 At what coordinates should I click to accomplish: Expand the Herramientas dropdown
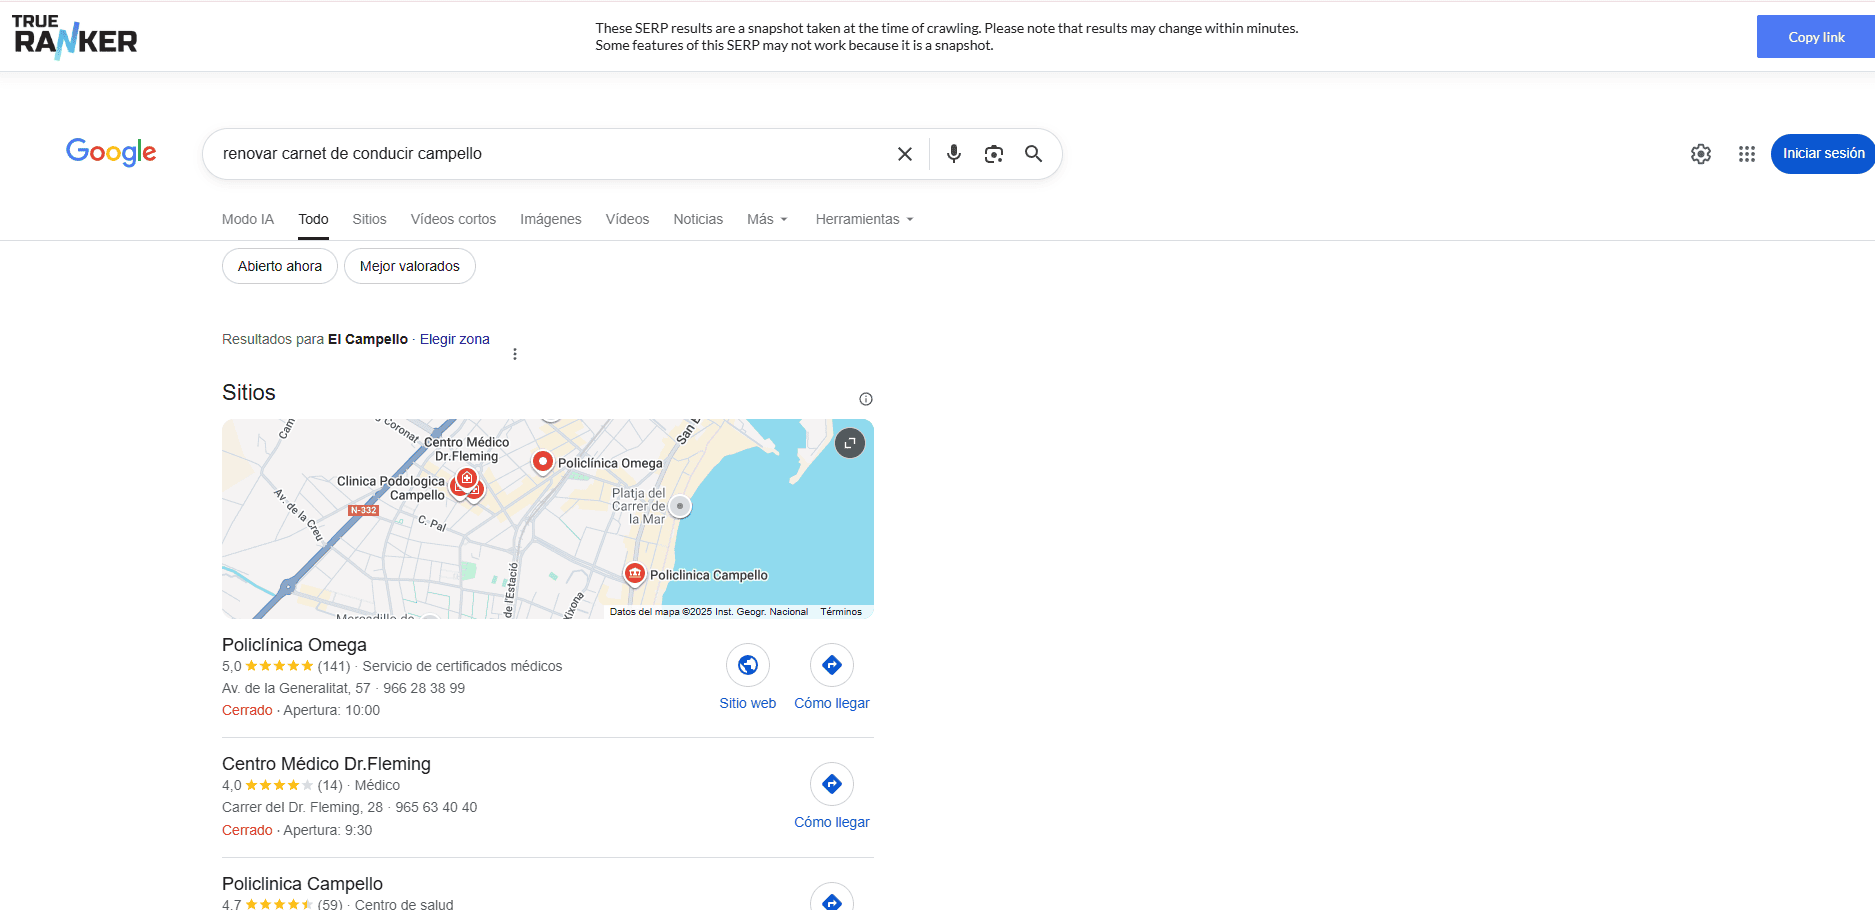(864, 219)
